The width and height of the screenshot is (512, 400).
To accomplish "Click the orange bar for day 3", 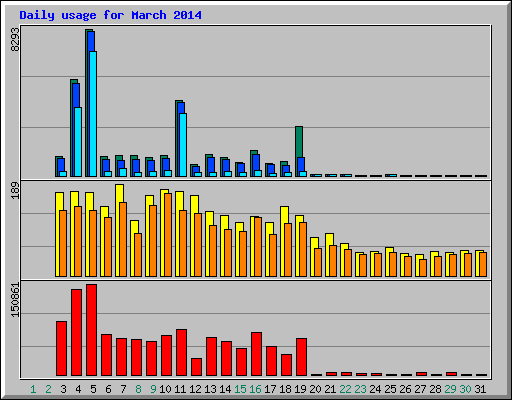I will pos(63,244).
